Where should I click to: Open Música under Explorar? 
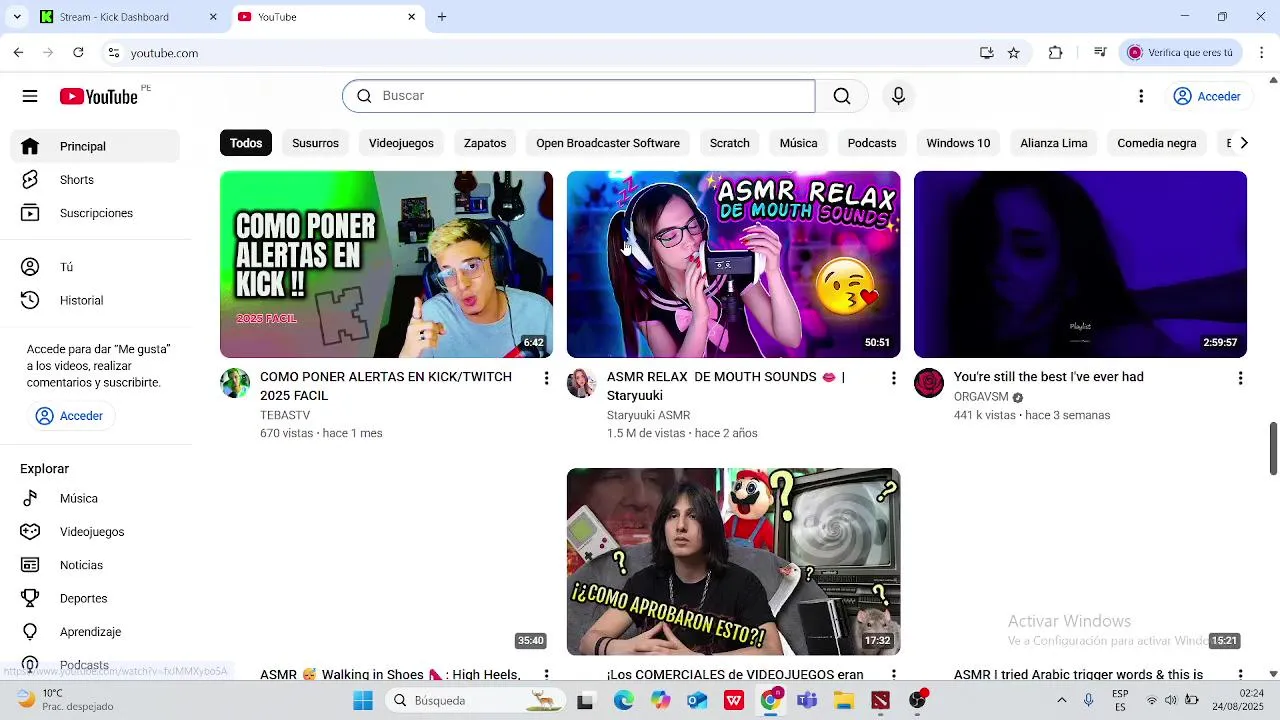pos(96,498)
